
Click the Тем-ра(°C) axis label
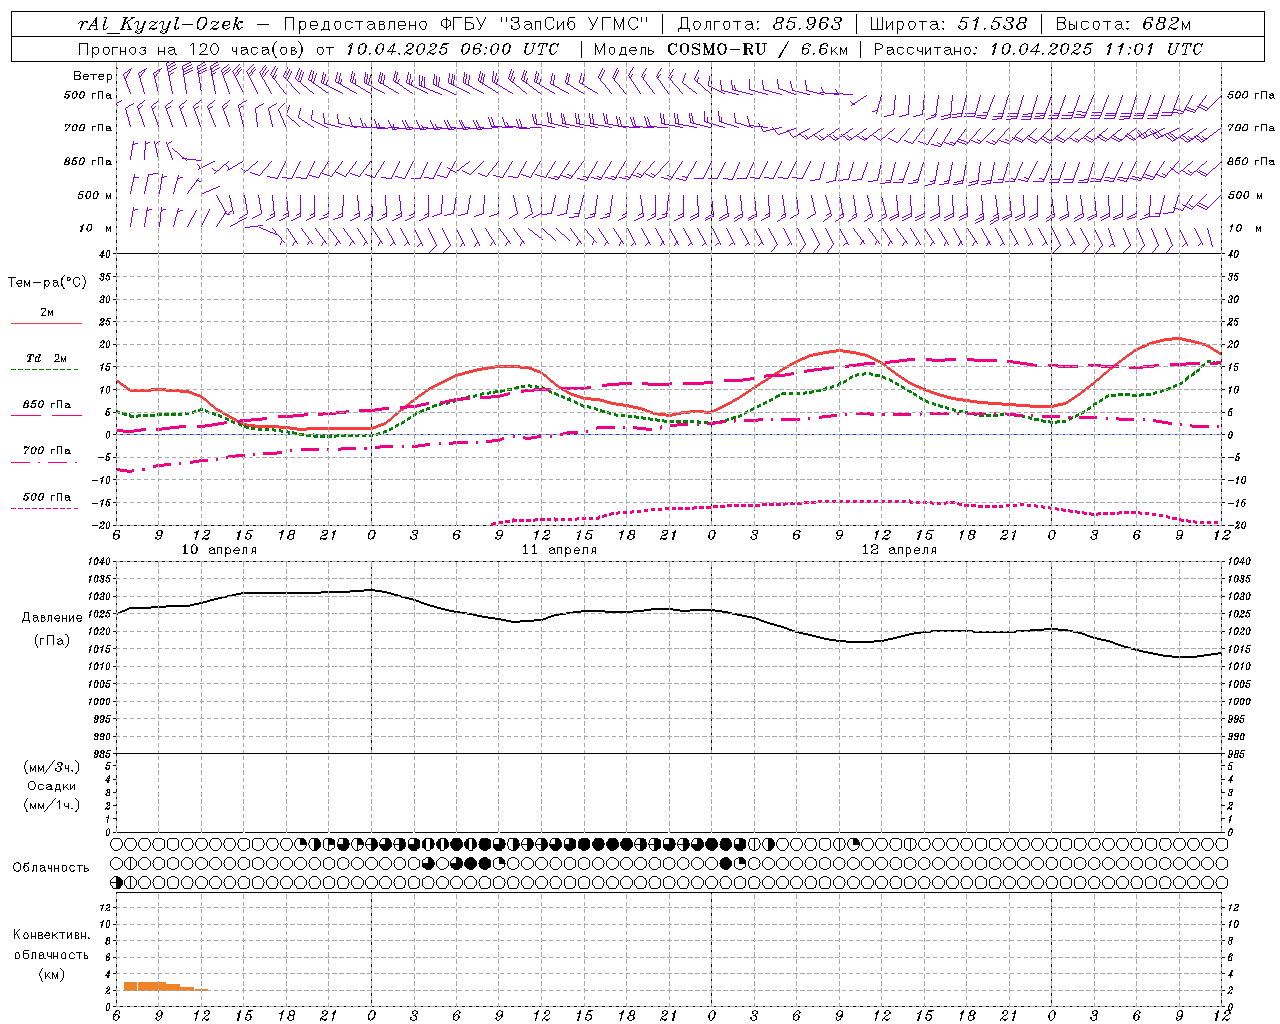(47, 283)
